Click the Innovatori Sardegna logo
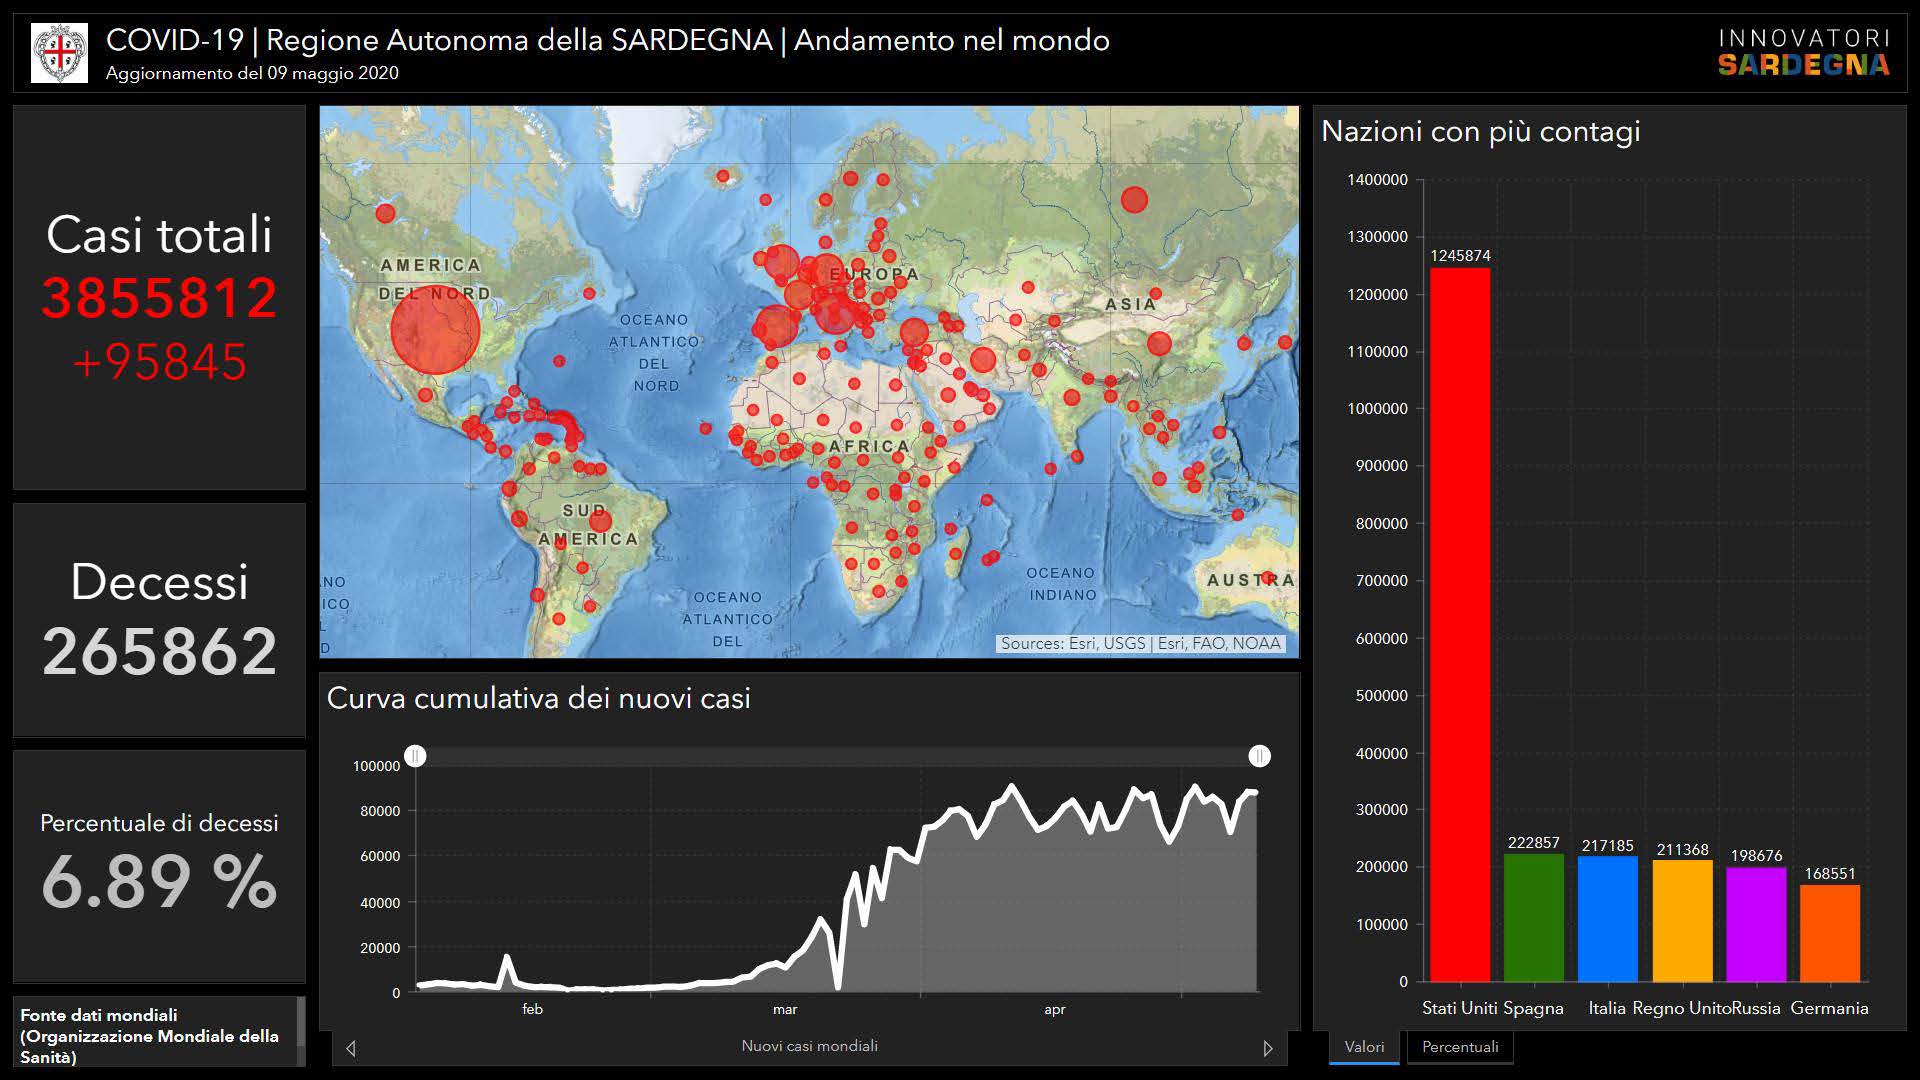The height and width of the screenshot is (1080, 1920). (x=1803, y=53)
